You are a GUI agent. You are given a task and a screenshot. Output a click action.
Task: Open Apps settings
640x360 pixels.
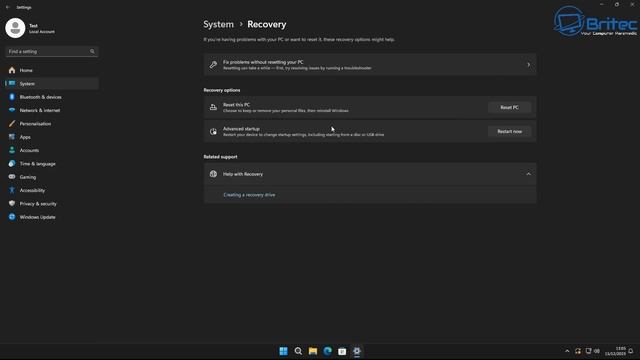coord(51,137)
